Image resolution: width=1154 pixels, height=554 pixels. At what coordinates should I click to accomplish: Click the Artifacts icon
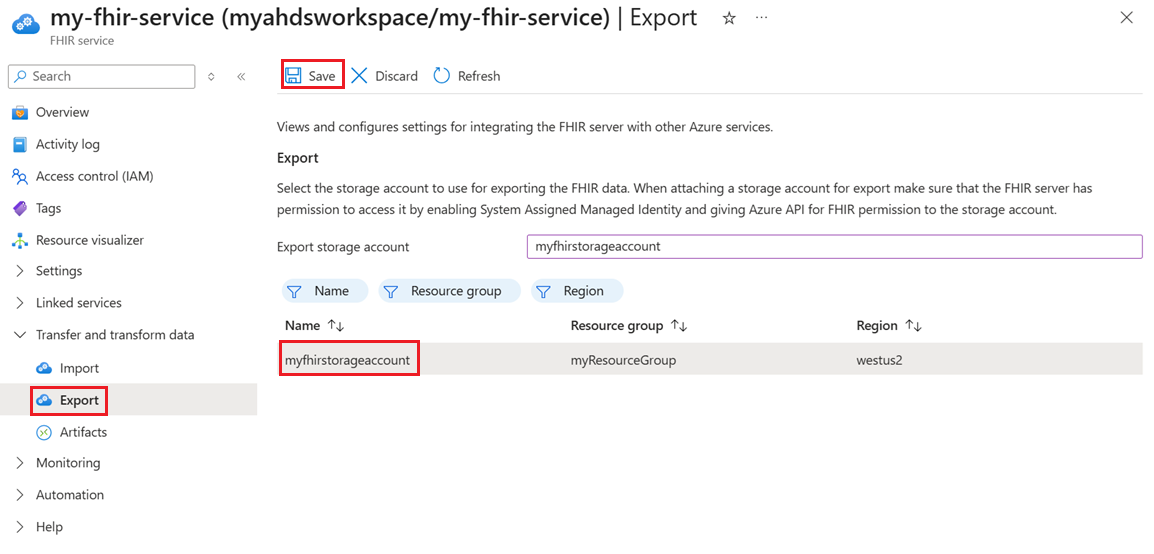coord(44,433)
